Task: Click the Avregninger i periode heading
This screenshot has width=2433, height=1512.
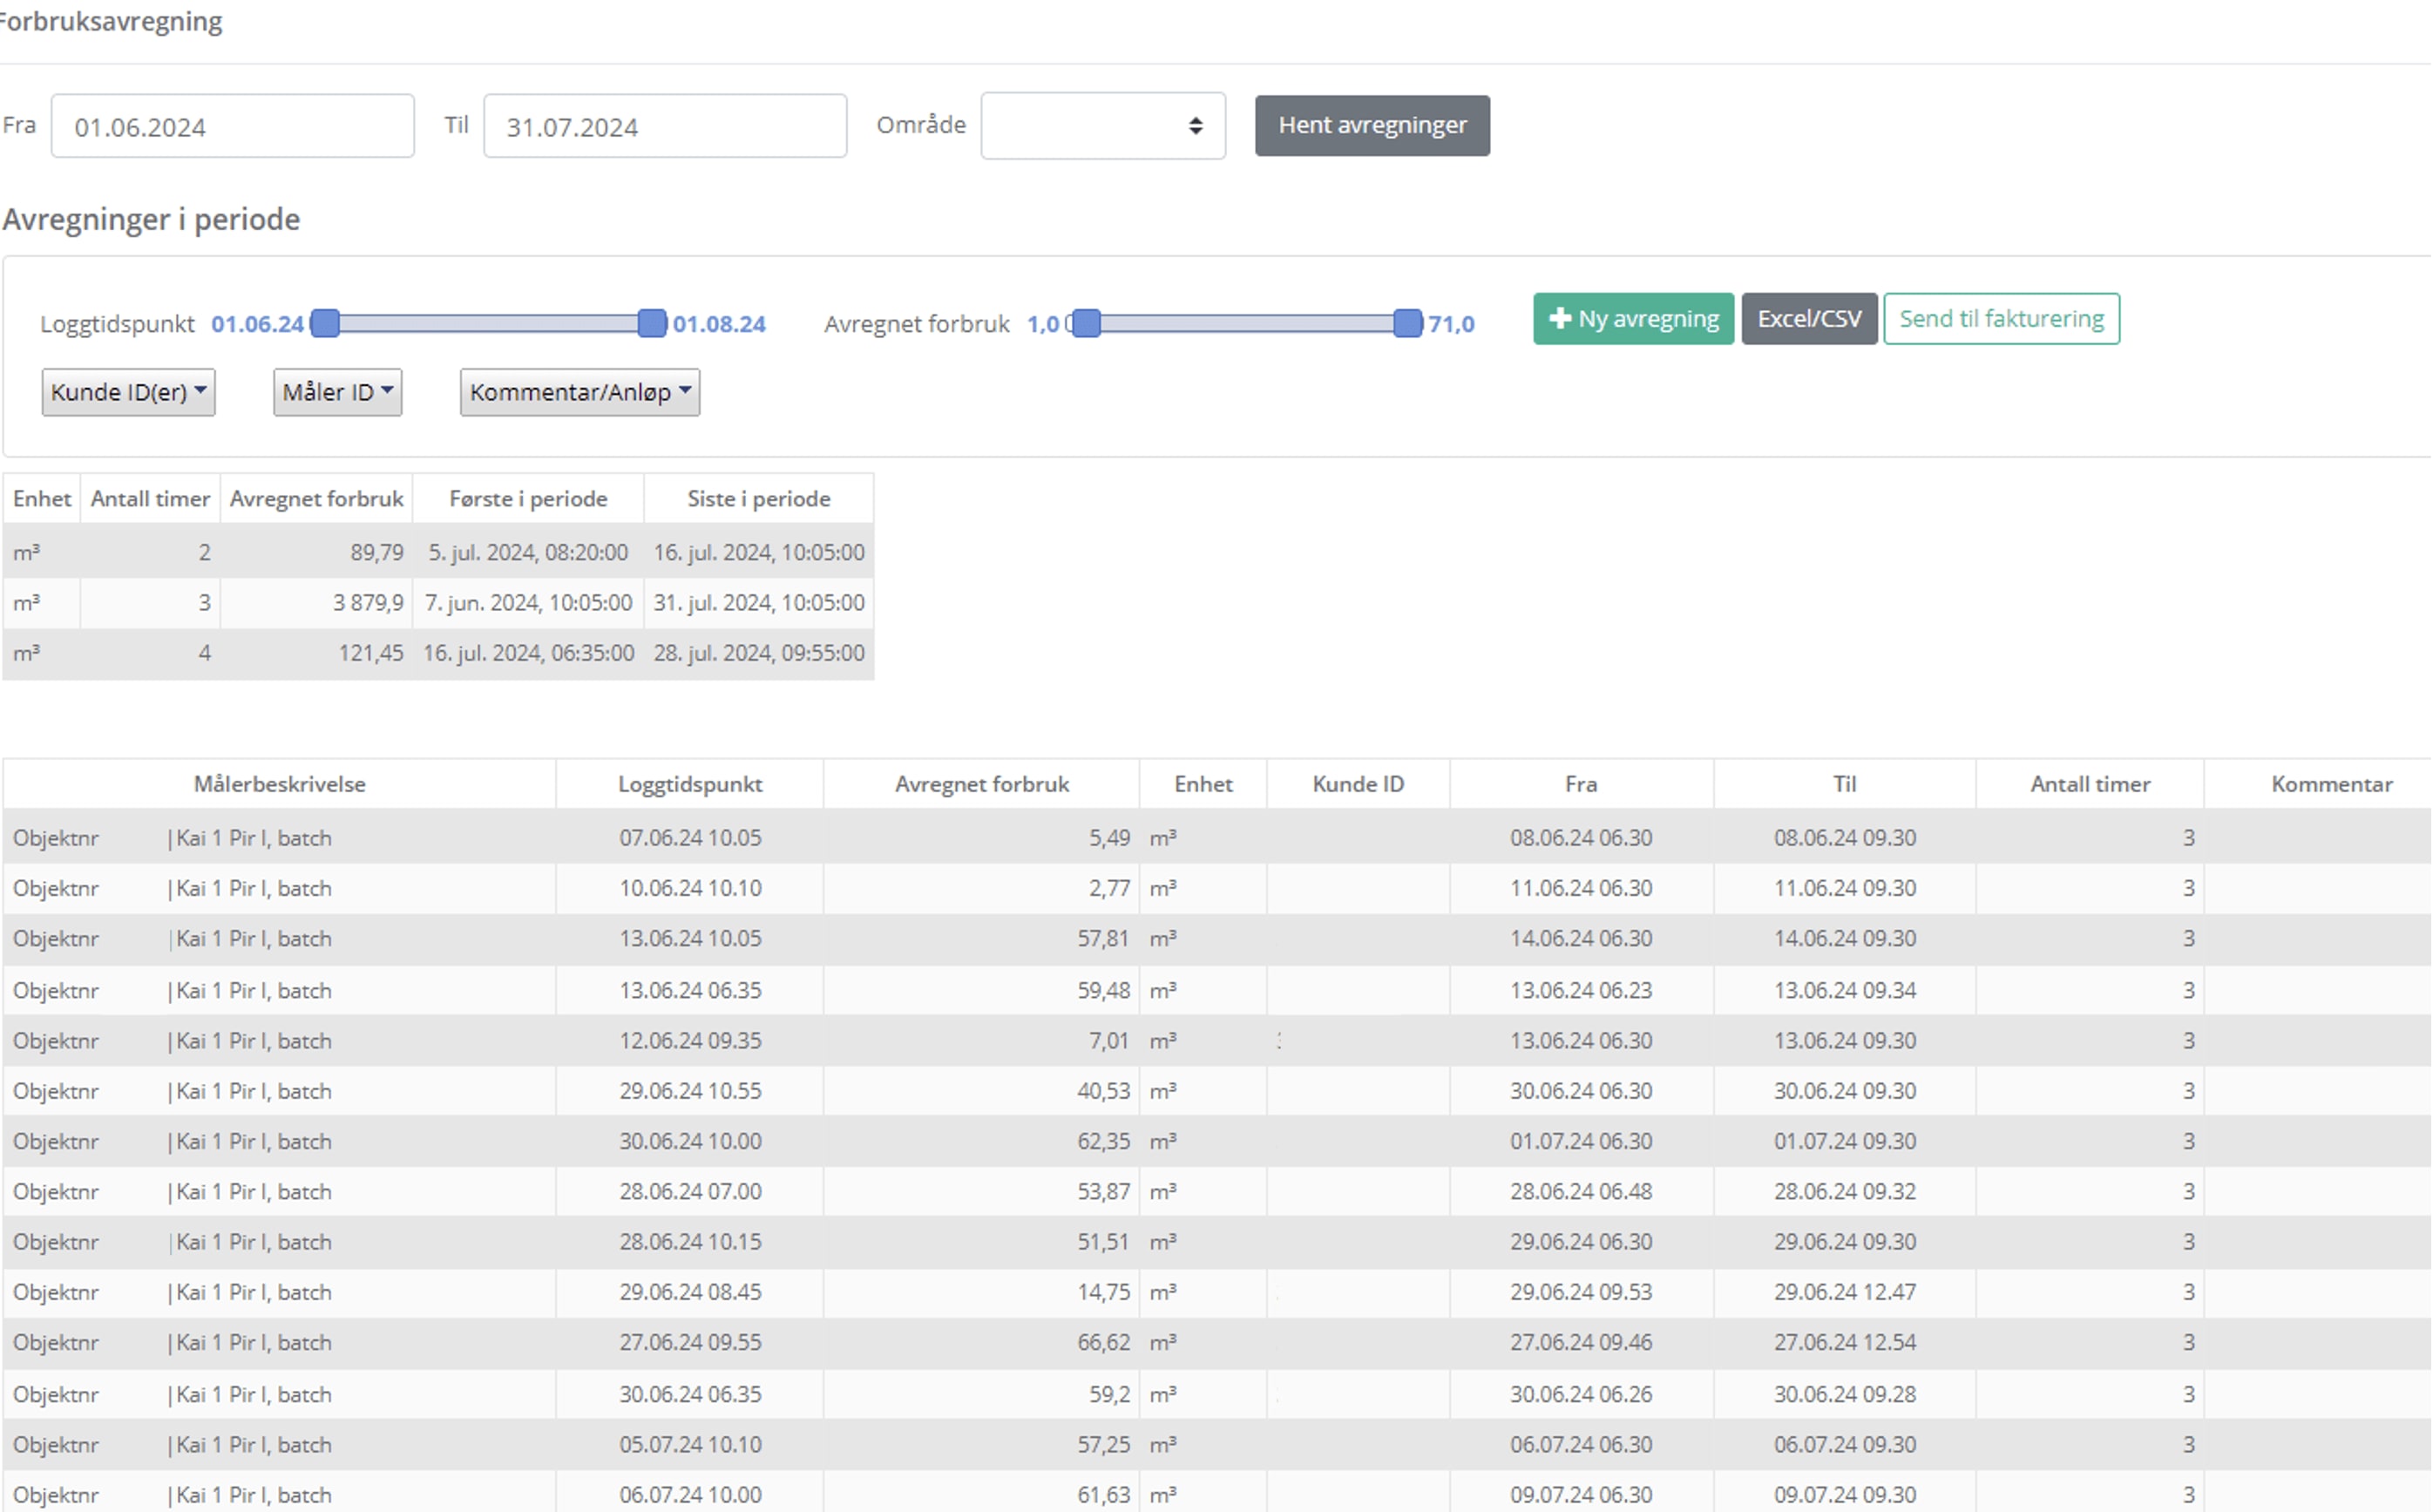Action: (151, 219)
